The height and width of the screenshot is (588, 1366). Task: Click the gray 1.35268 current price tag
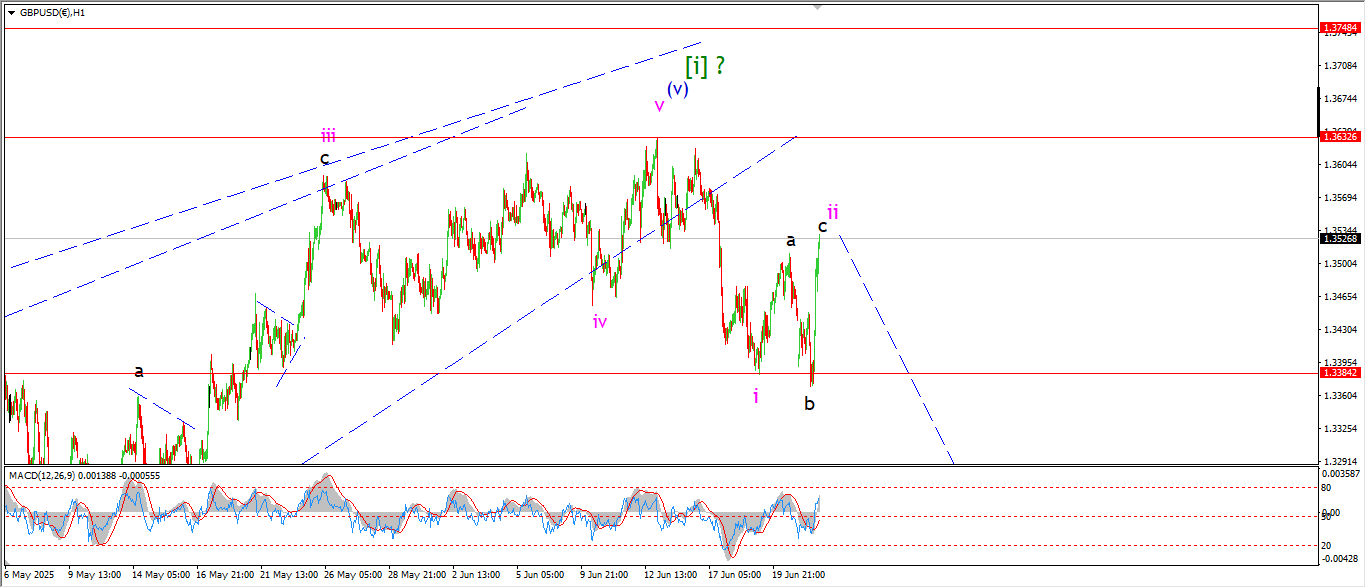(x=1341, y=238)
